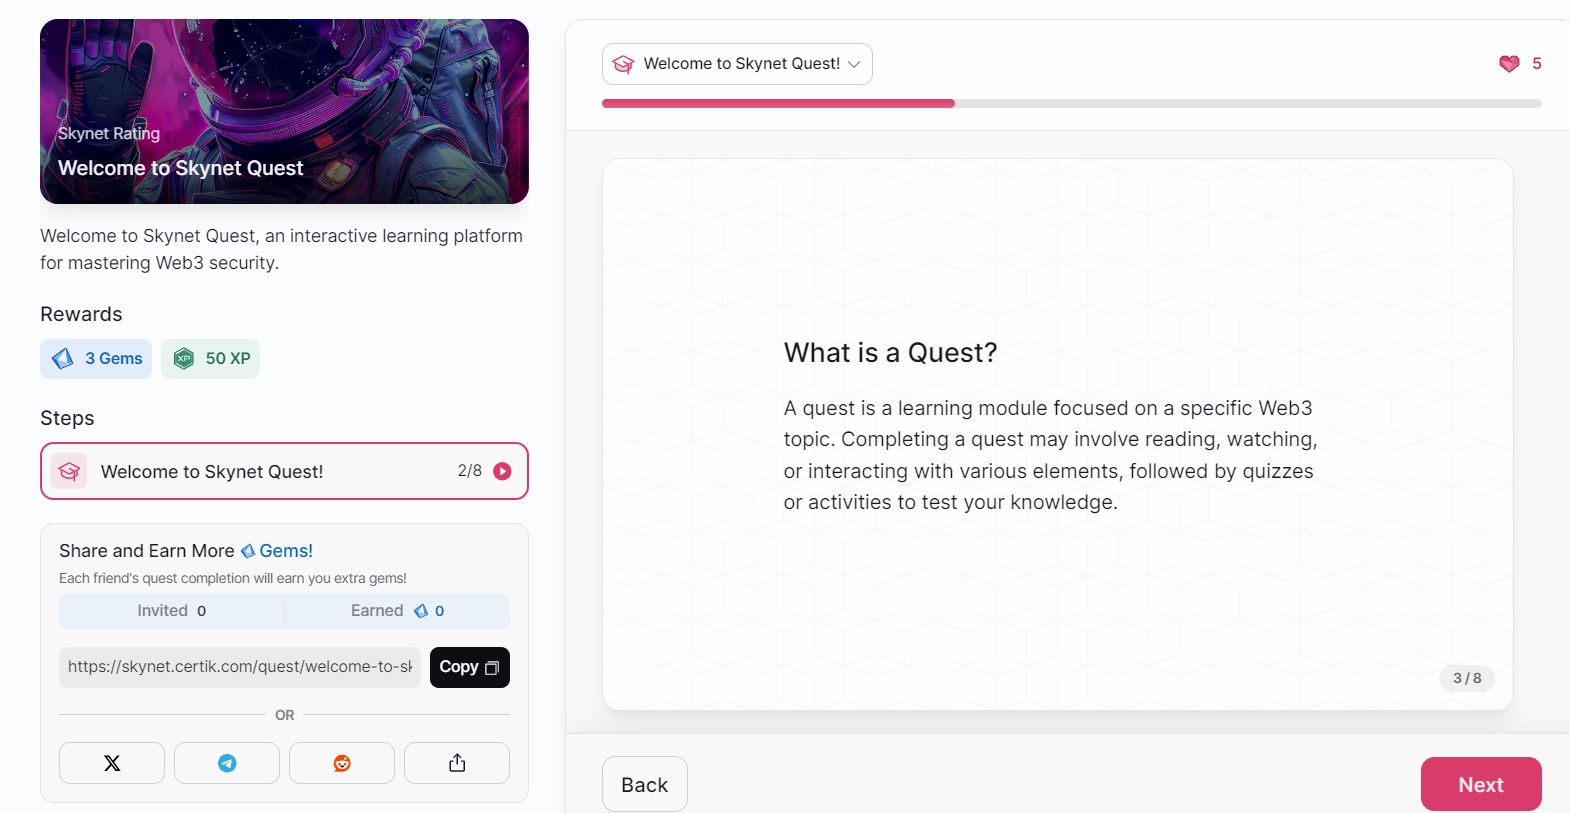Click the referral URL input field
1570x813 pixels.
coord(240,667)
